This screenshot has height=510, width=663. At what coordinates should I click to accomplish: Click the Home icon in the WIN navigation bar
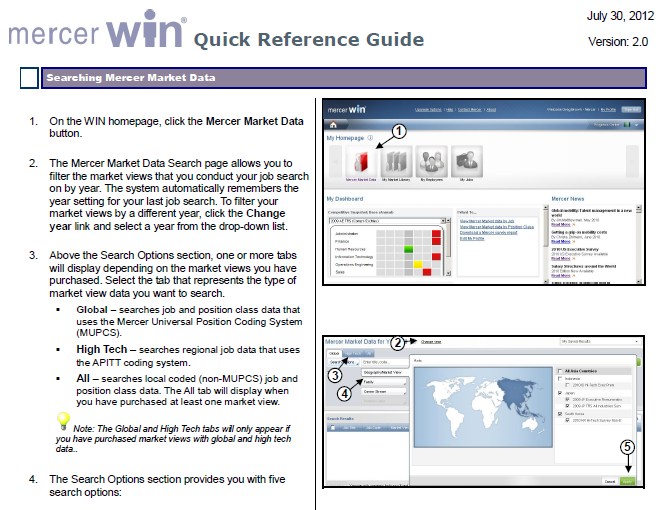pyautogui.click(x=333, y=125)
